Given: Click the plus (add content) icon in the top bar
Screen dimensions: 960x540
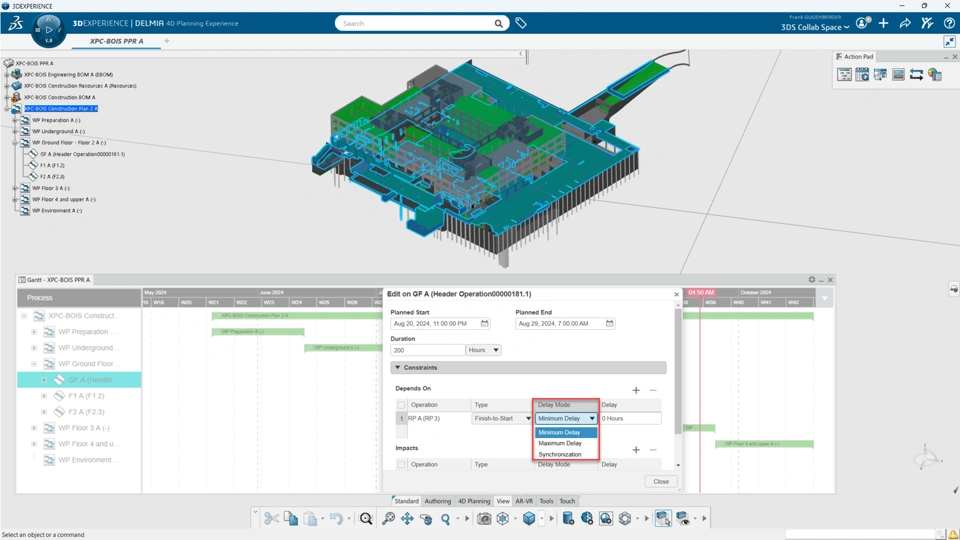Looking at the screenshot, I should (883, 23).
